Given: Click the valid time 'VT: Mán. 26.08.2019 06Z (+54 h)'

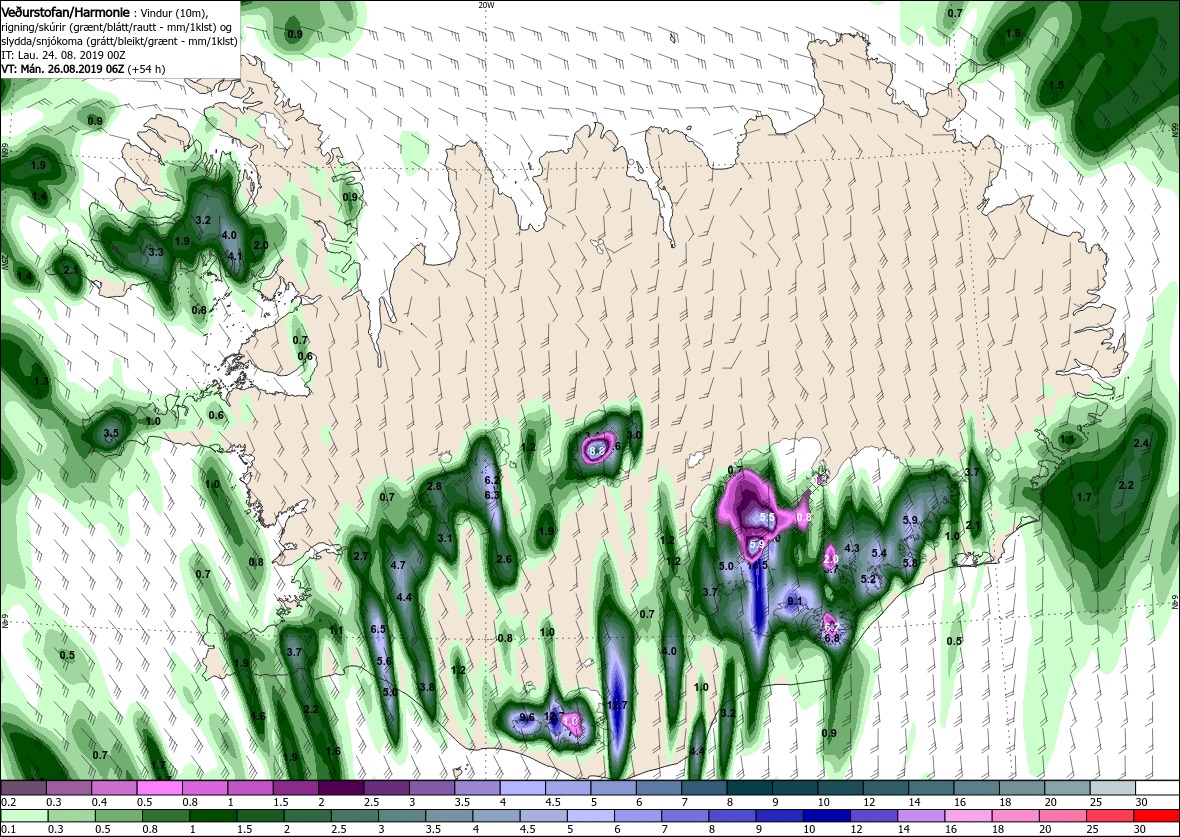Looking at the screenshot, I should click(x=84, y=68).
